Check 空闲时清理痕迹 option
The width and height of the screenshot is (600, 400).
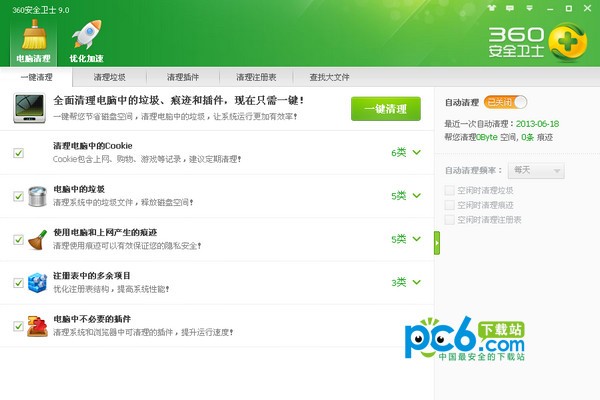450,205
